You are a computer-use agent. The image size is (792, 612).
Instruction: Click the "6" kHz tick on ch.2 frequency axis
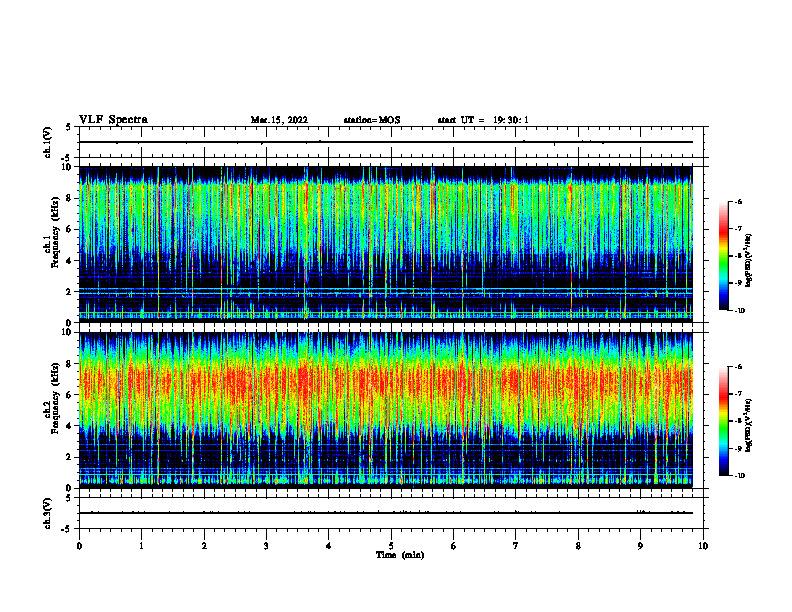[69, 395]
